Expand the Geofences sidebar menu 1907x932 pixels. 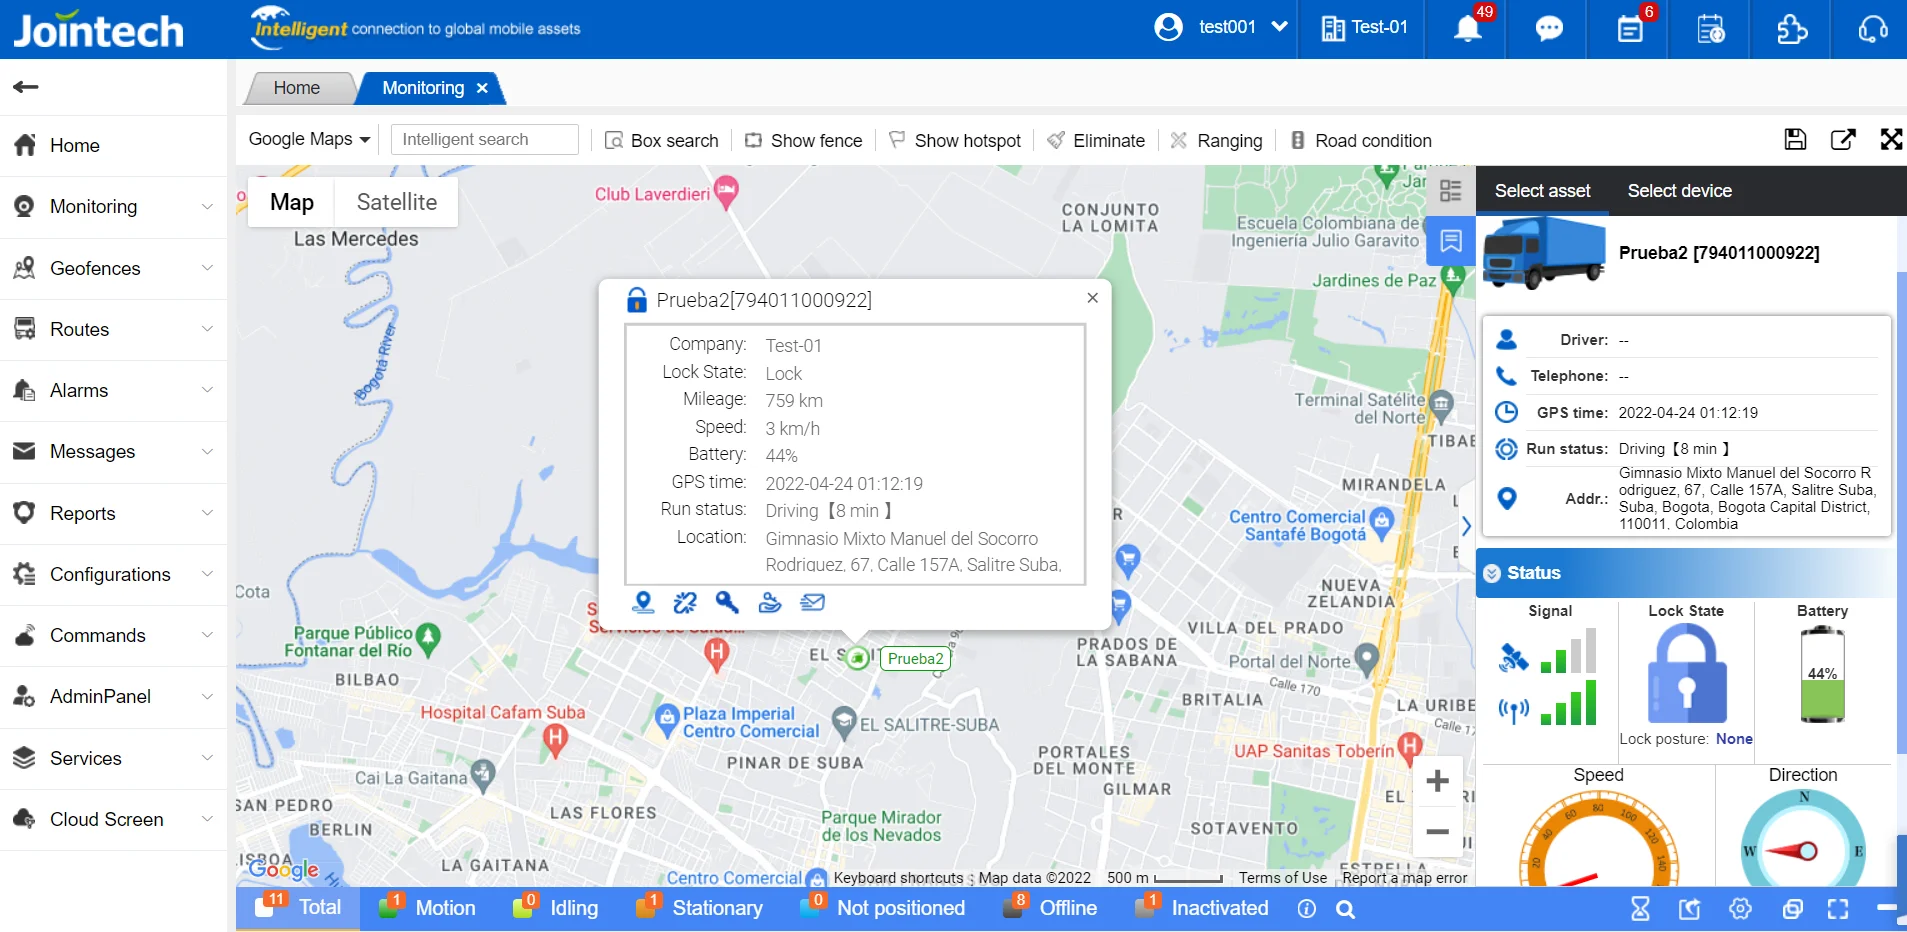(114, 268)
